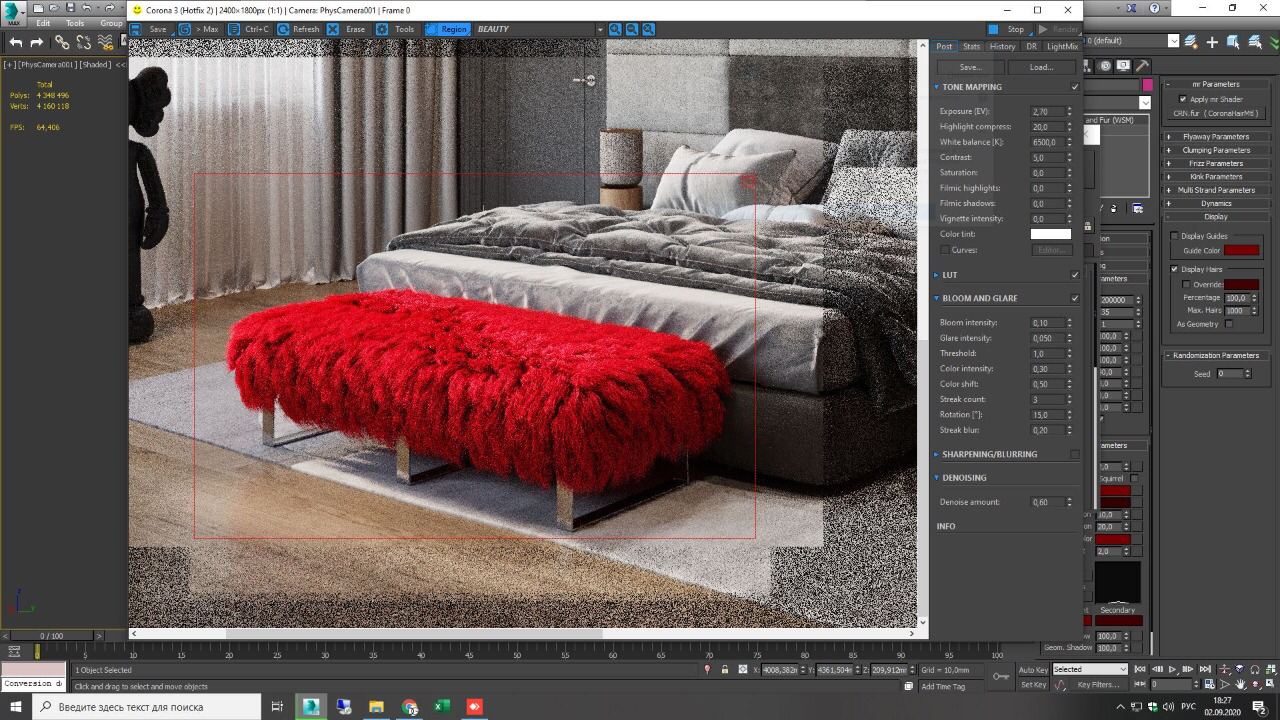Disable the Tone Mapping checkbox
Screen dimensions: 1280x720
point(1075,87)
